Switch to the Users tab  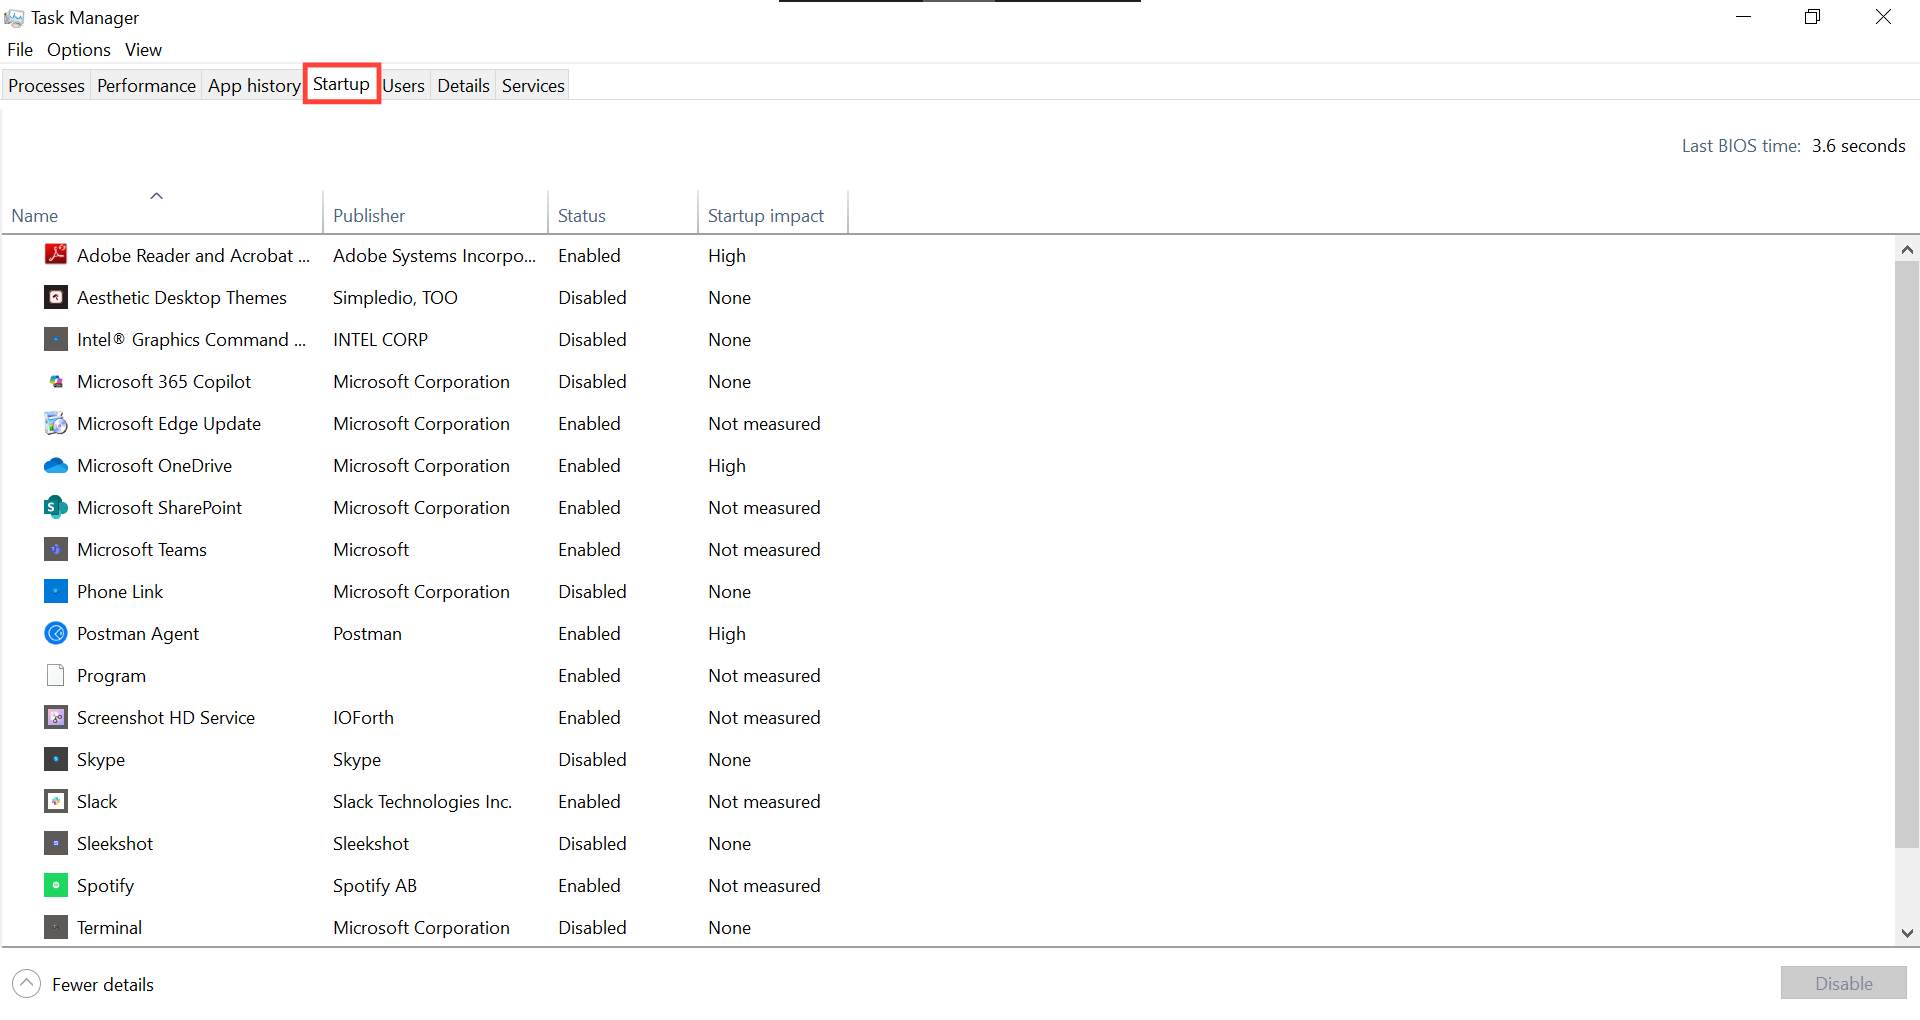tap(403, 86)
